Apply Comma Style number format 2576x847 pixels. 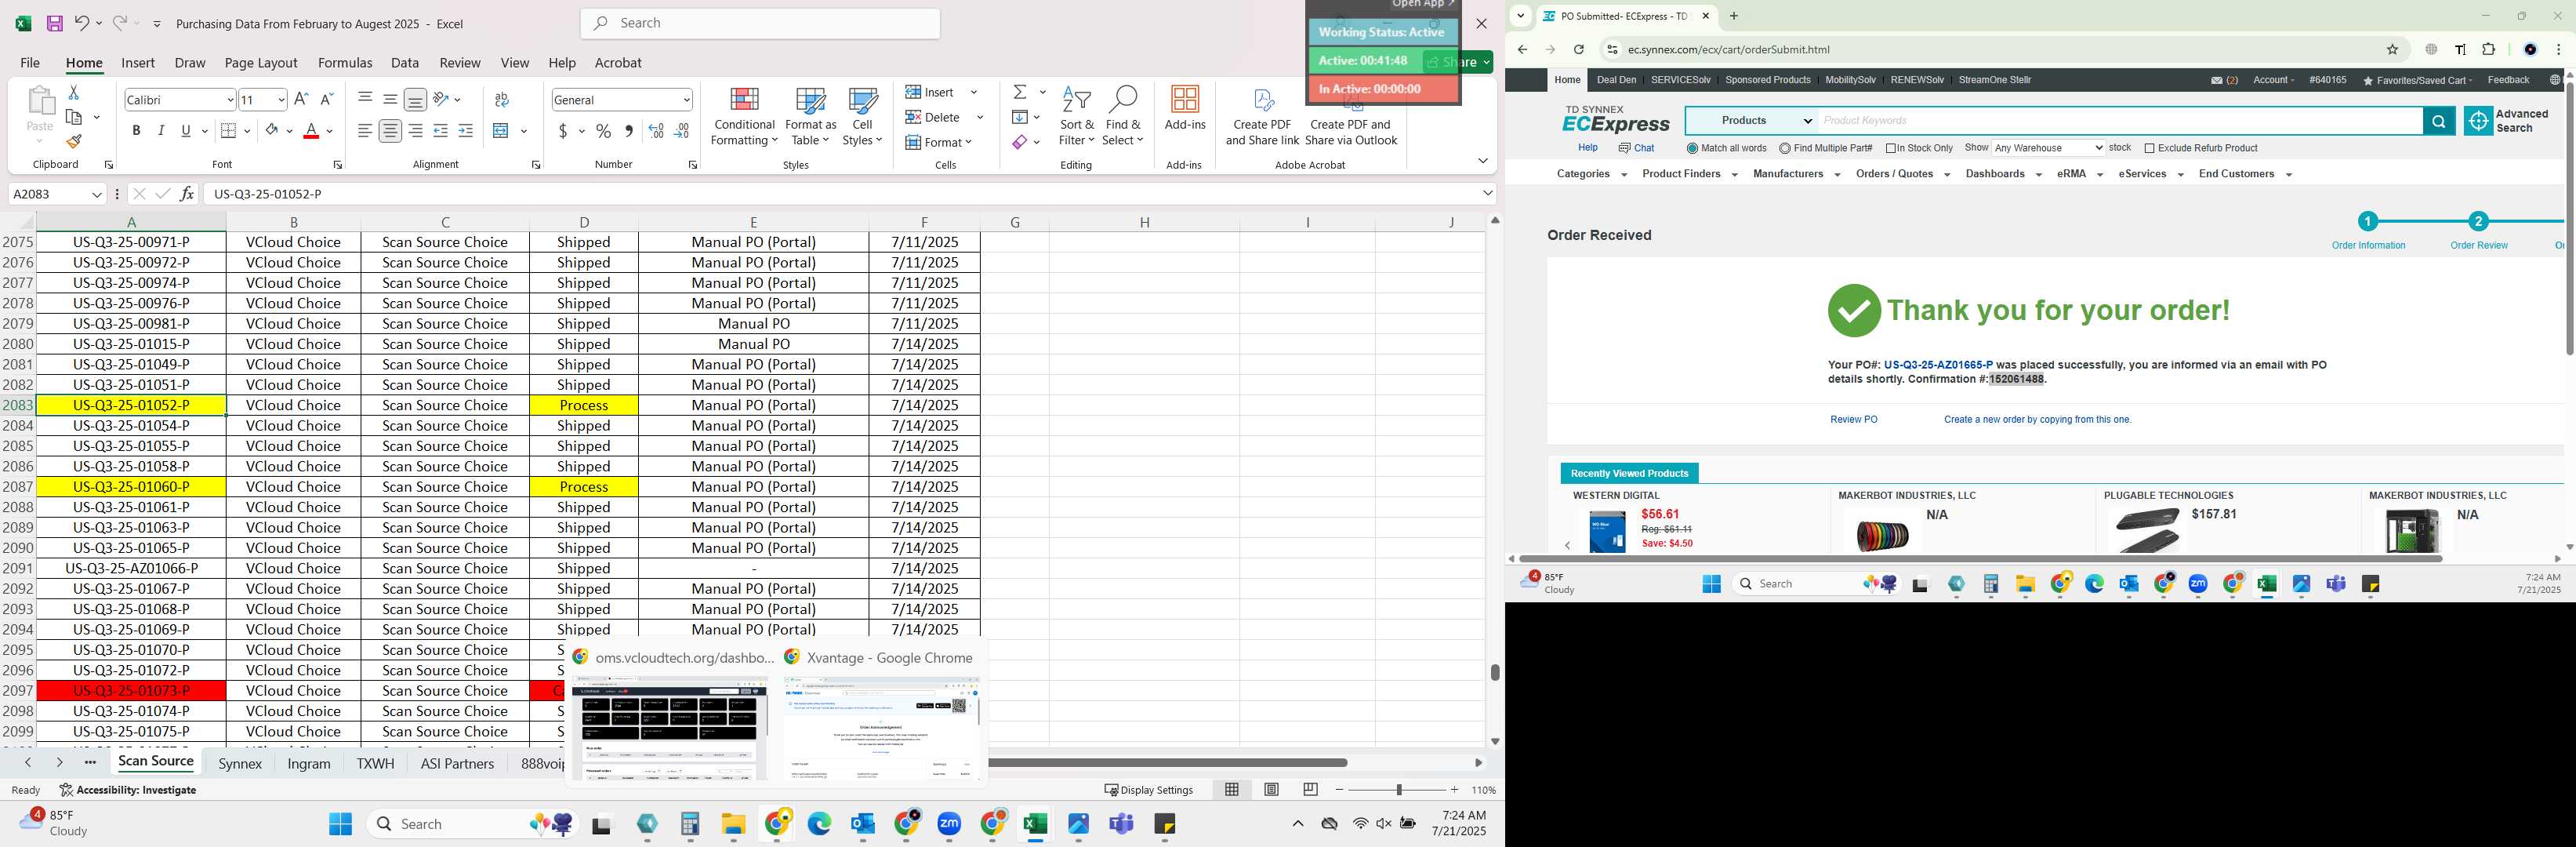coord(629,131)
